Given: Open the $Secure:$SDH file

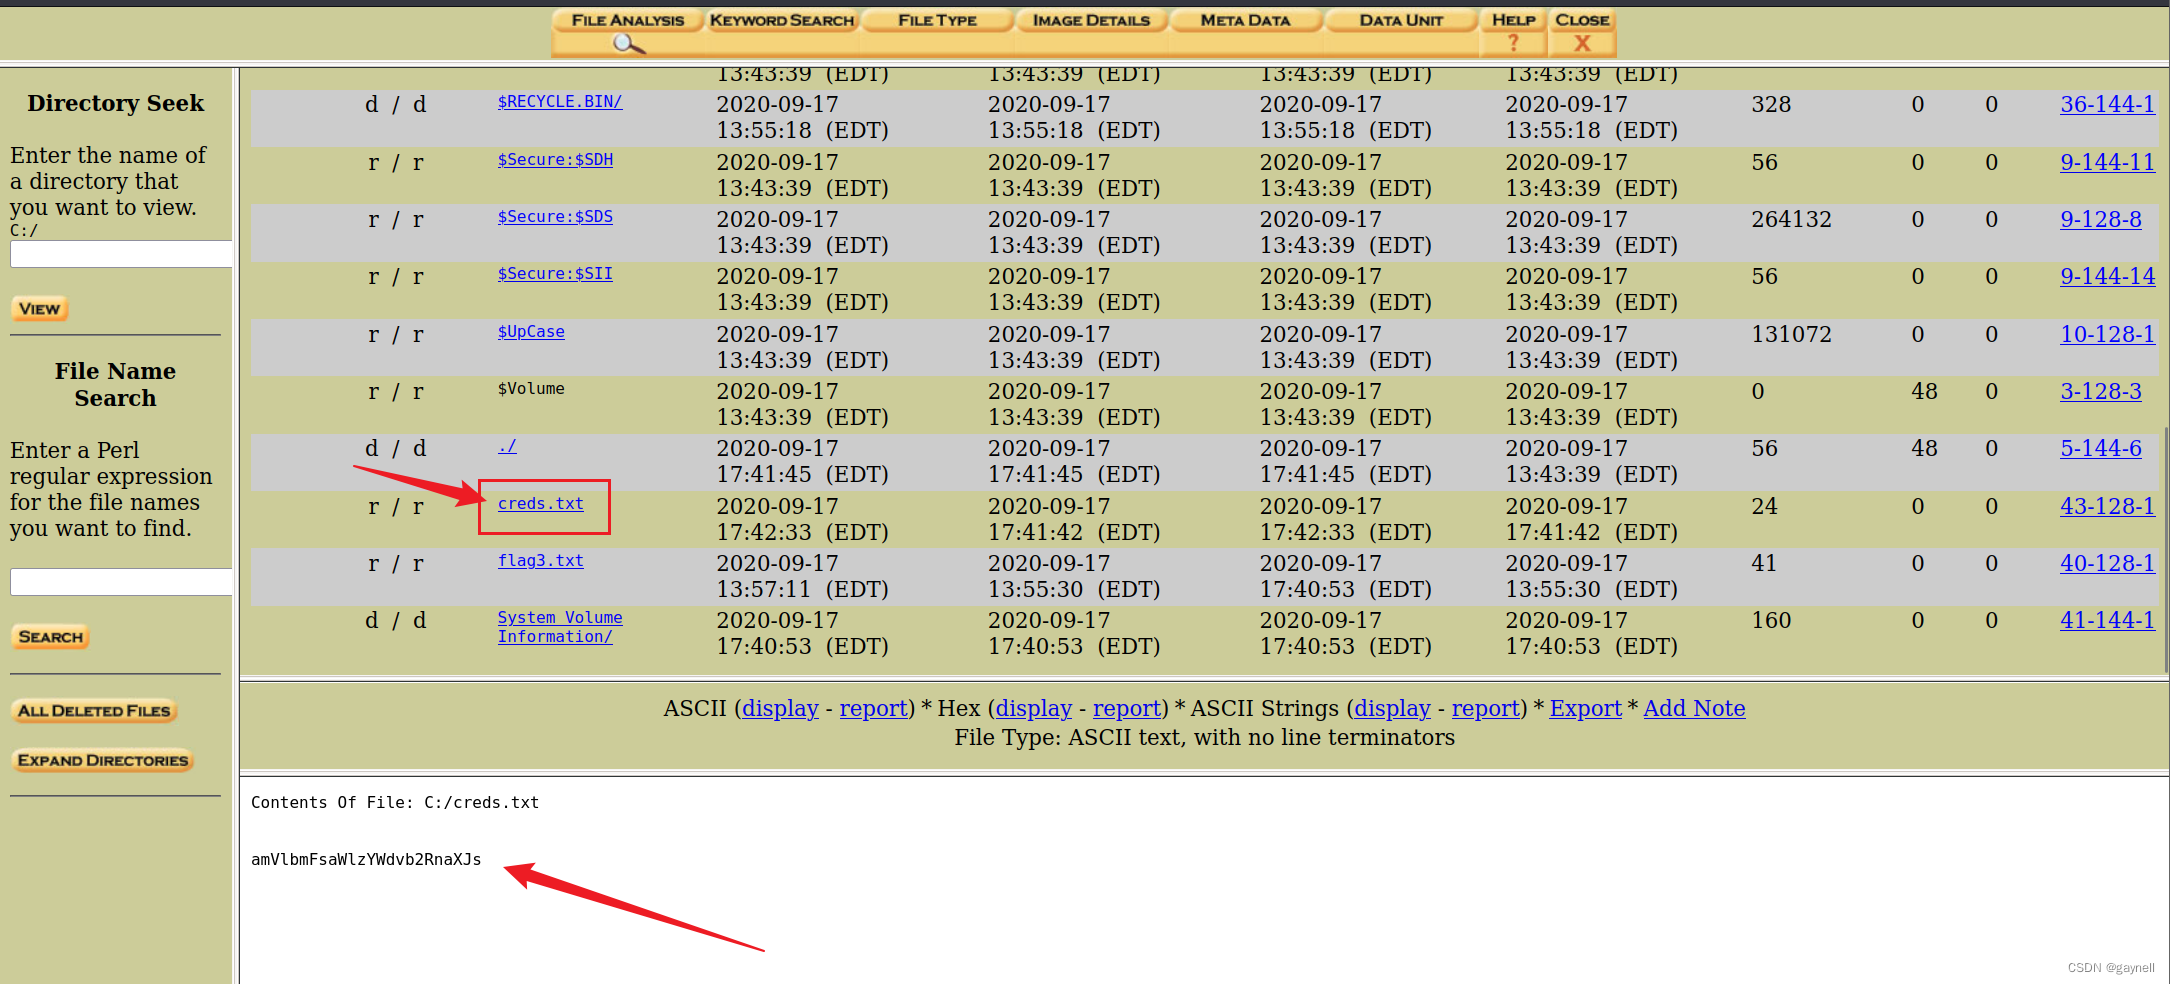Looking at the screenshot, I should tap(555, 160).
